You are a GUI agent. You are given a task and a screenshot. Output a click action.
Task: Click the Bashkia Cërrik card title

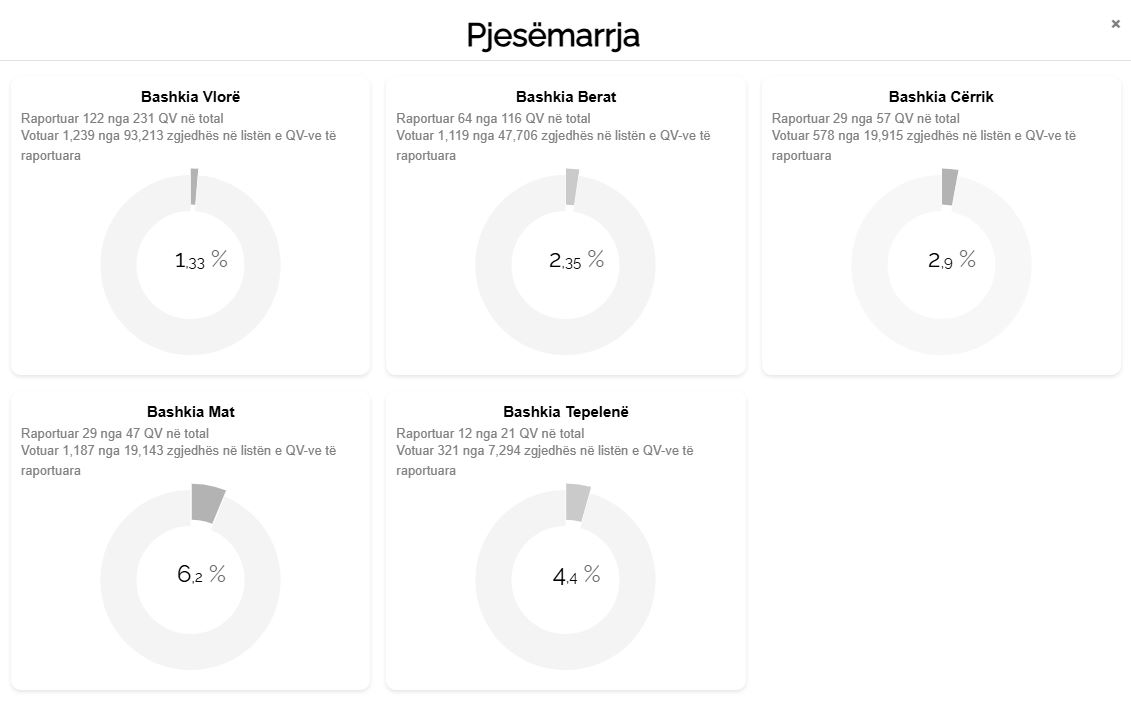click(x=941, y=97)
